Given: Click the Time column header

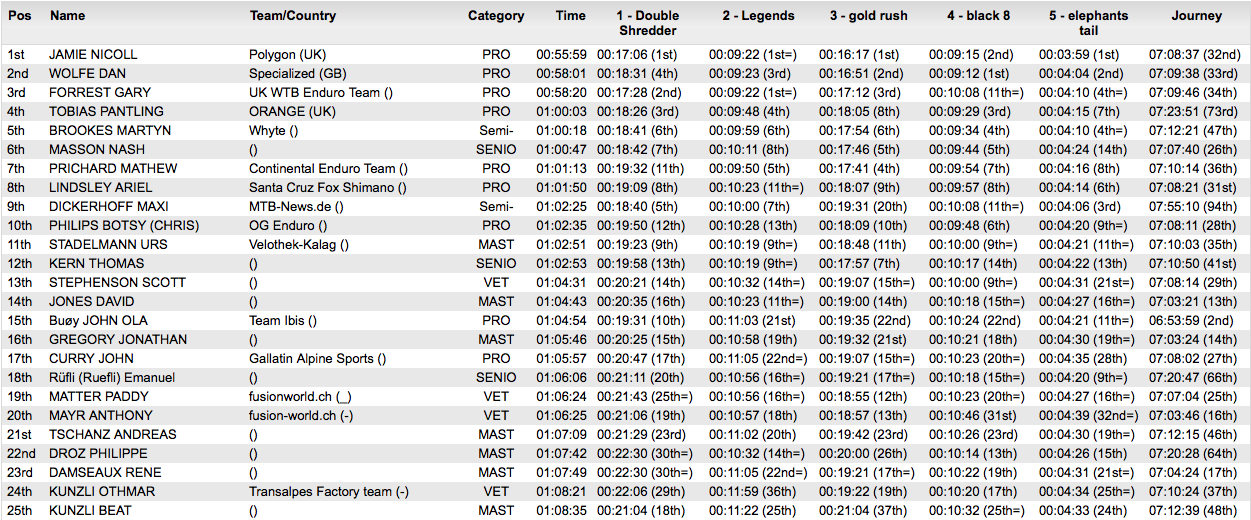Looking at the screenshot, I should [x=571, y=16].
